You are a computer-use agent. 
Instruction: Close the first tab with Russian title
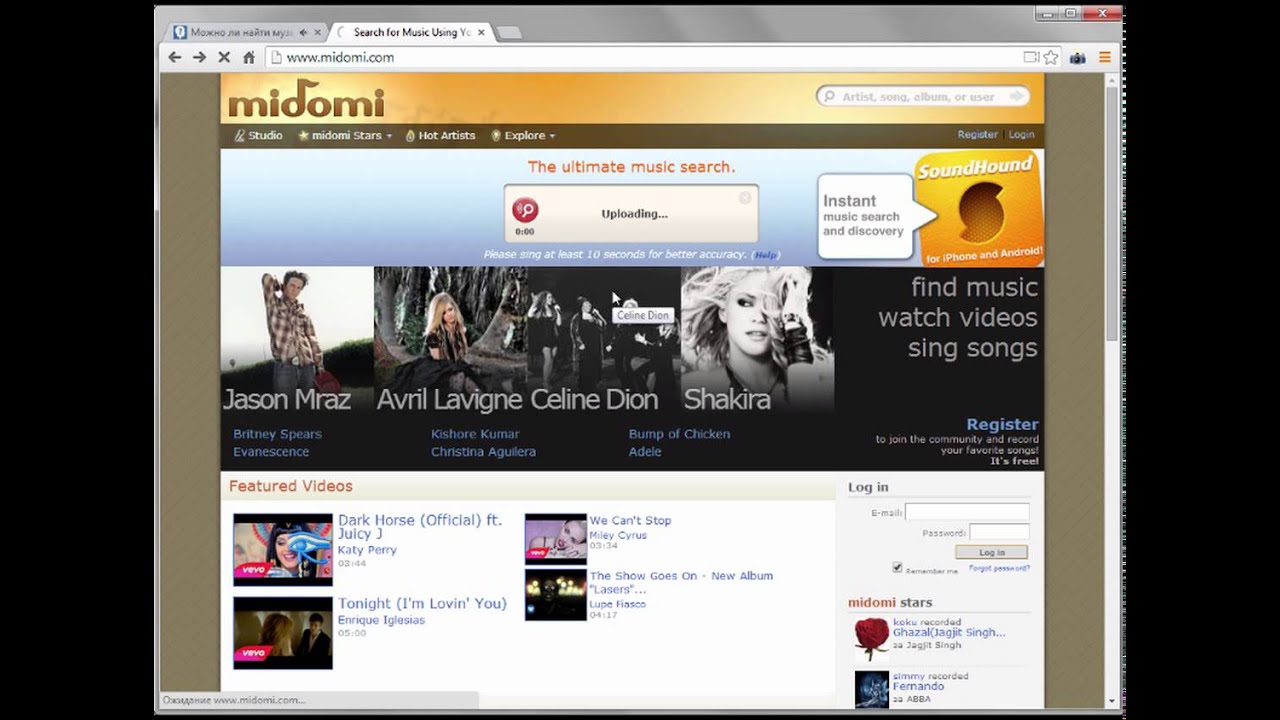pyautogui.click(x=317, y=32)
